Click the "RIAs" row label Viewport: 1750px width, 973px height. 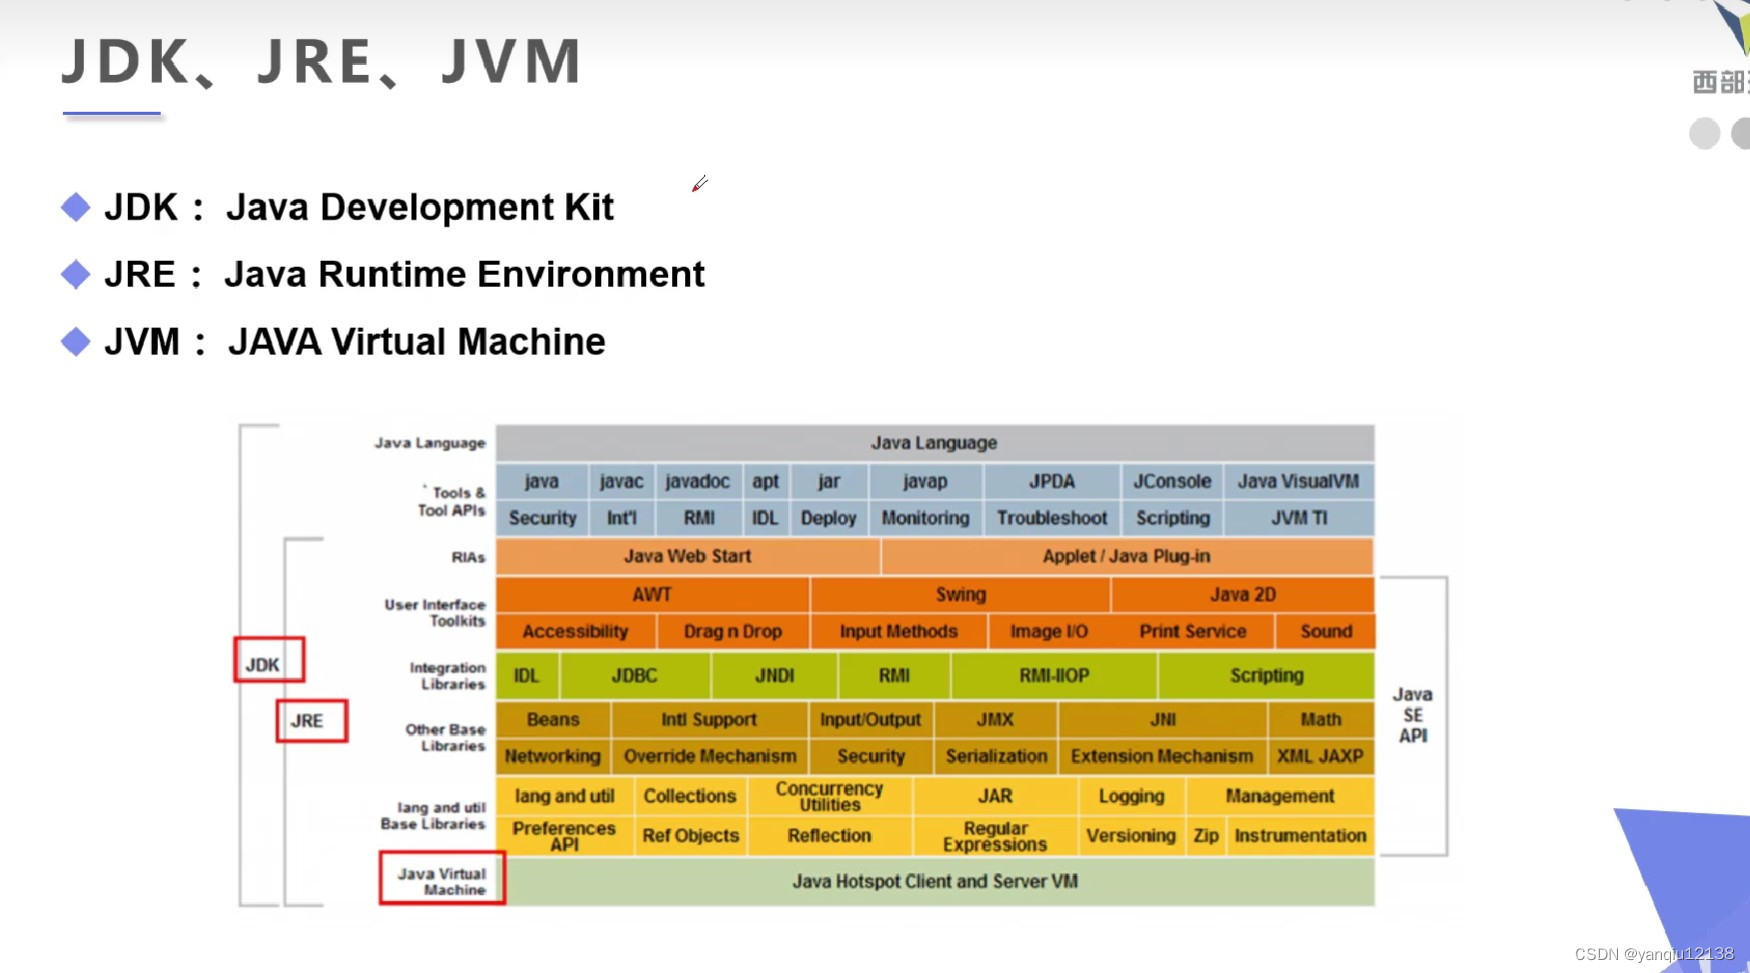(x=468, y=557)
